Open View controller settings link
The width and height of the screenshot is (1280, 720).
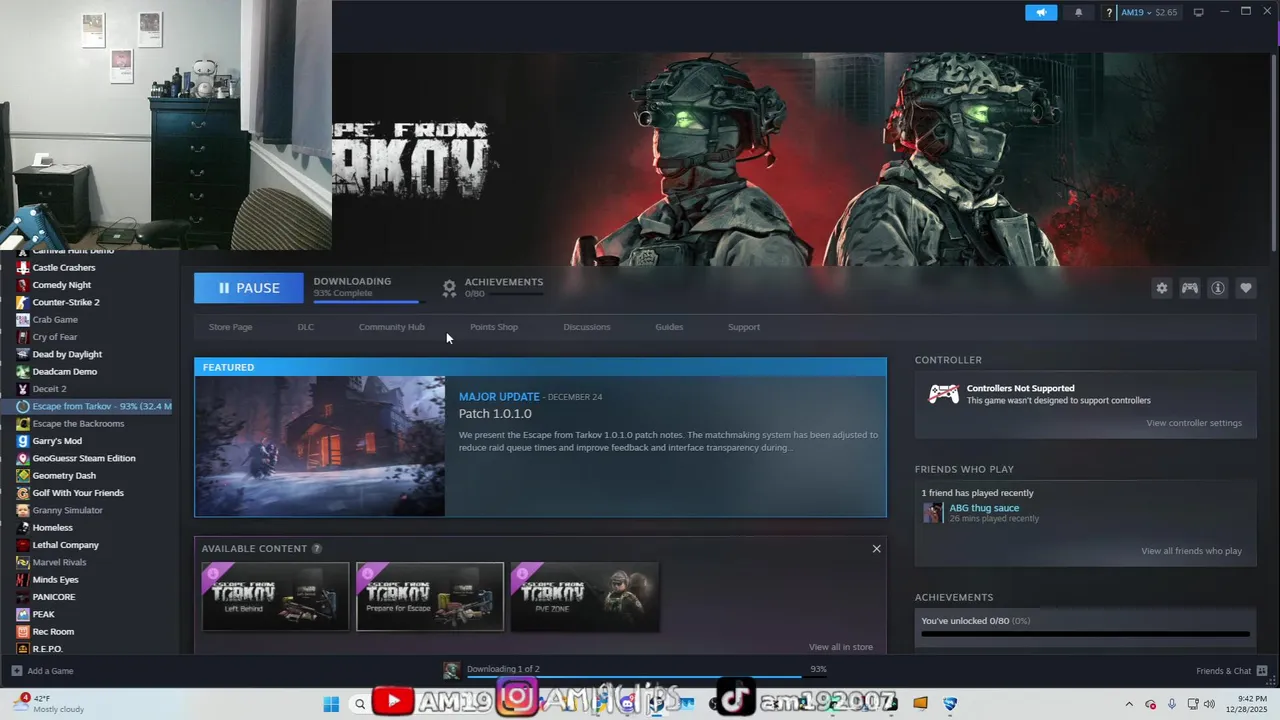(1194, 423)
